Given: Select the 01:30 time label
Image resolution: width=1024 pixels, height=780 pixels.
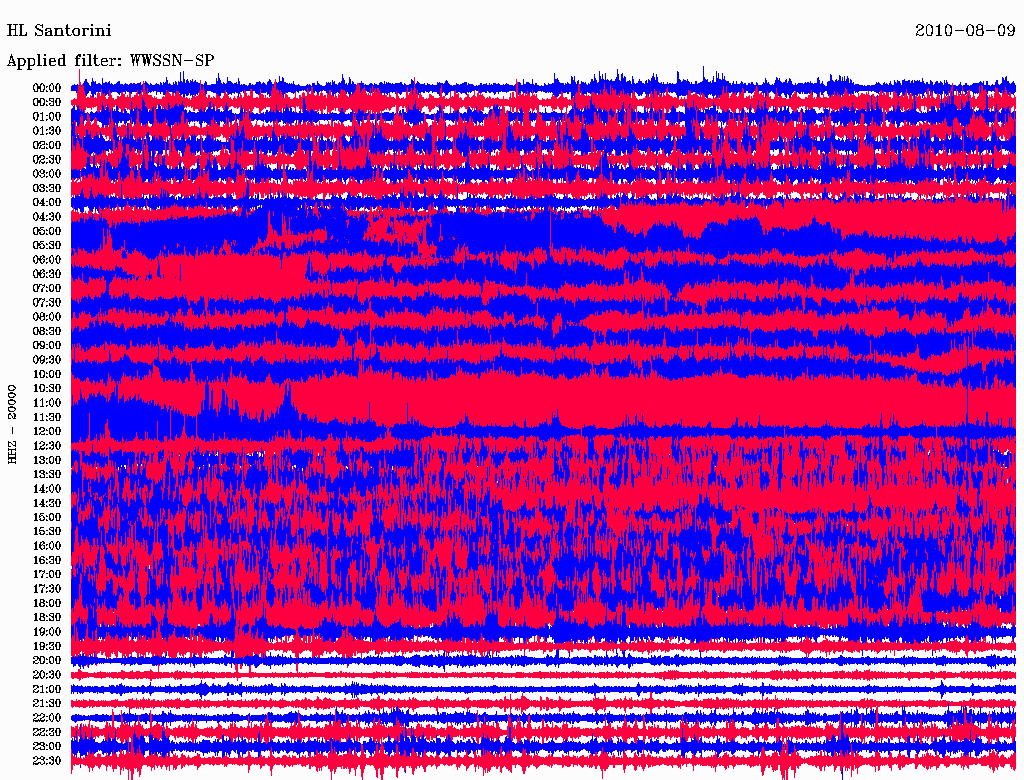Looking at the screenshot, I should [x=46, y=131].
